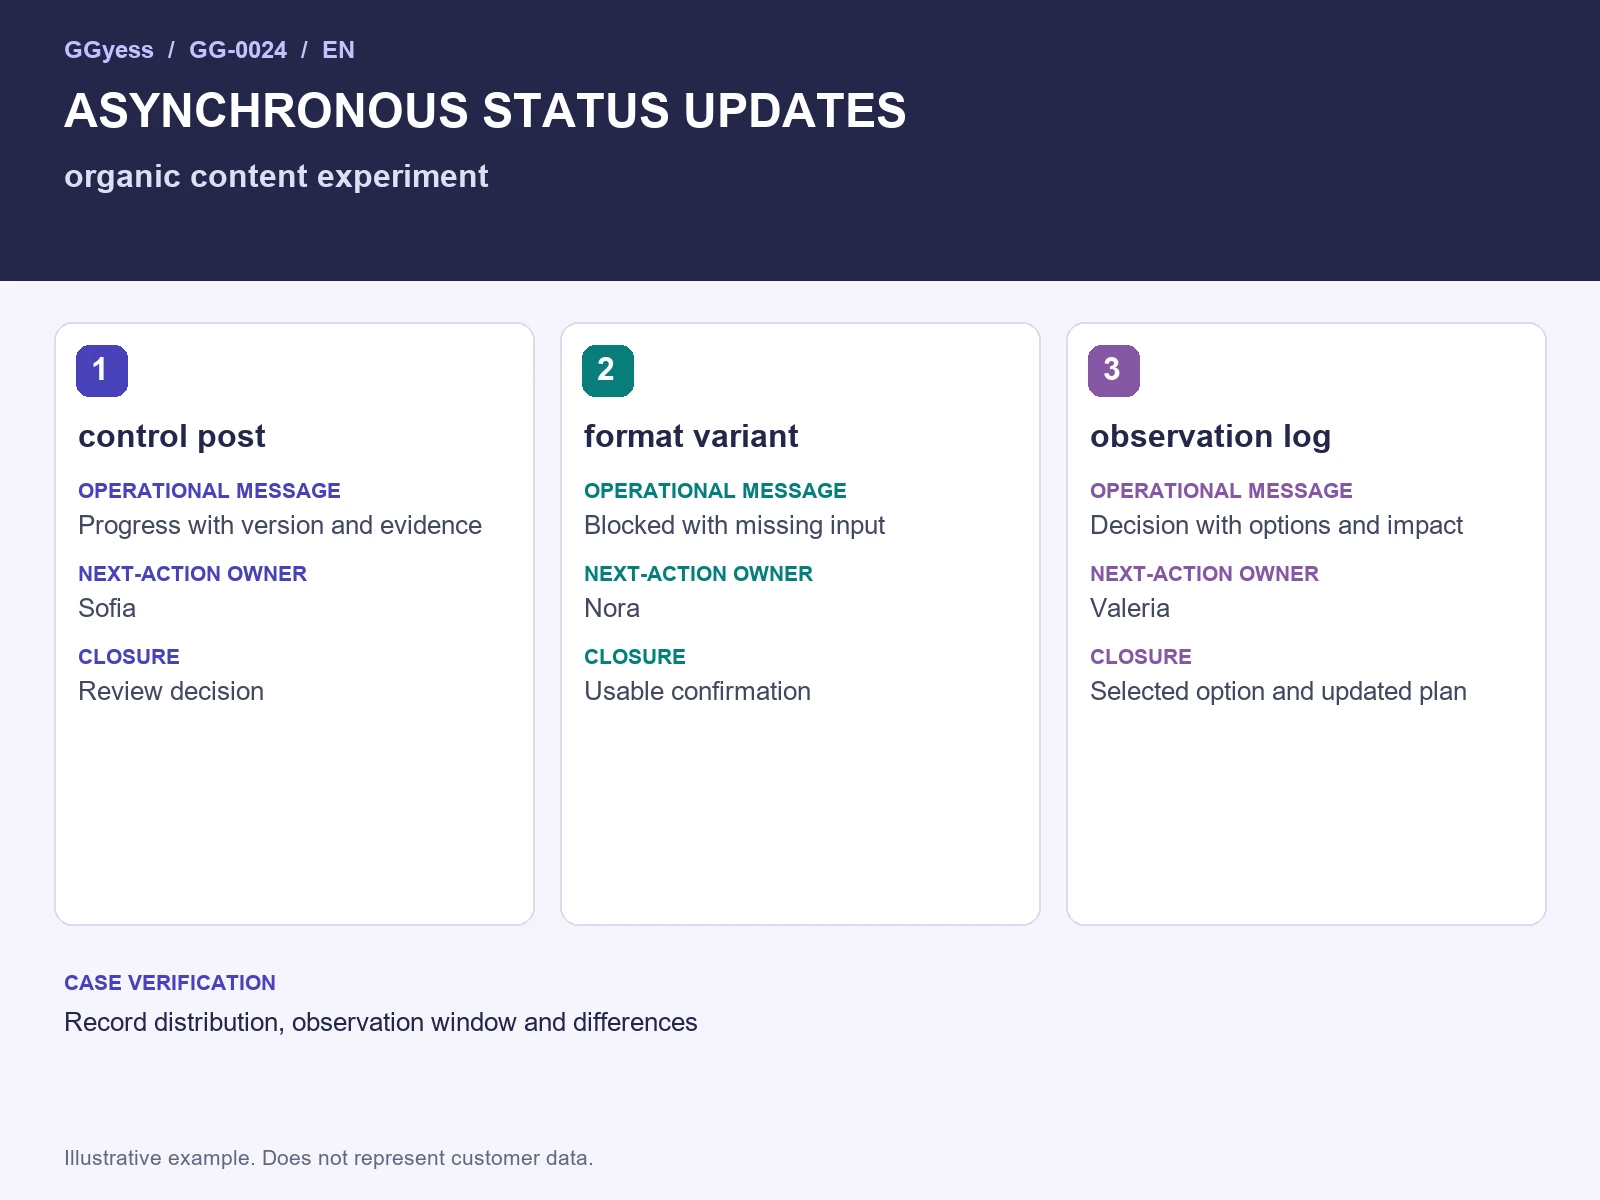1600x1200 pixels.
Task: Click Next-Action Owner label above Nora
Action: pos(698,574)
